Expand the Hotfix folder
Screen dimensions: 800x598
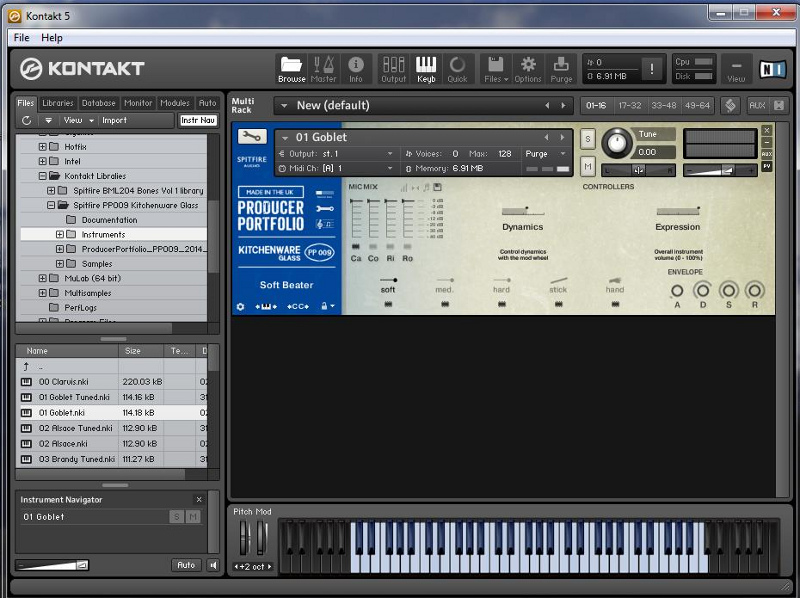[x=42, y=146]
